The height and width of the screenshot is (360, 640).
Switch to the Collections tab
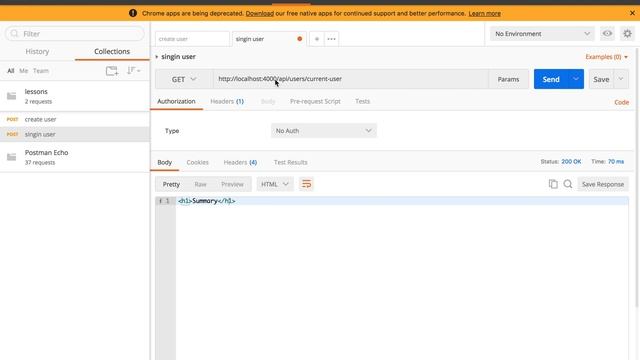[112, 51]
